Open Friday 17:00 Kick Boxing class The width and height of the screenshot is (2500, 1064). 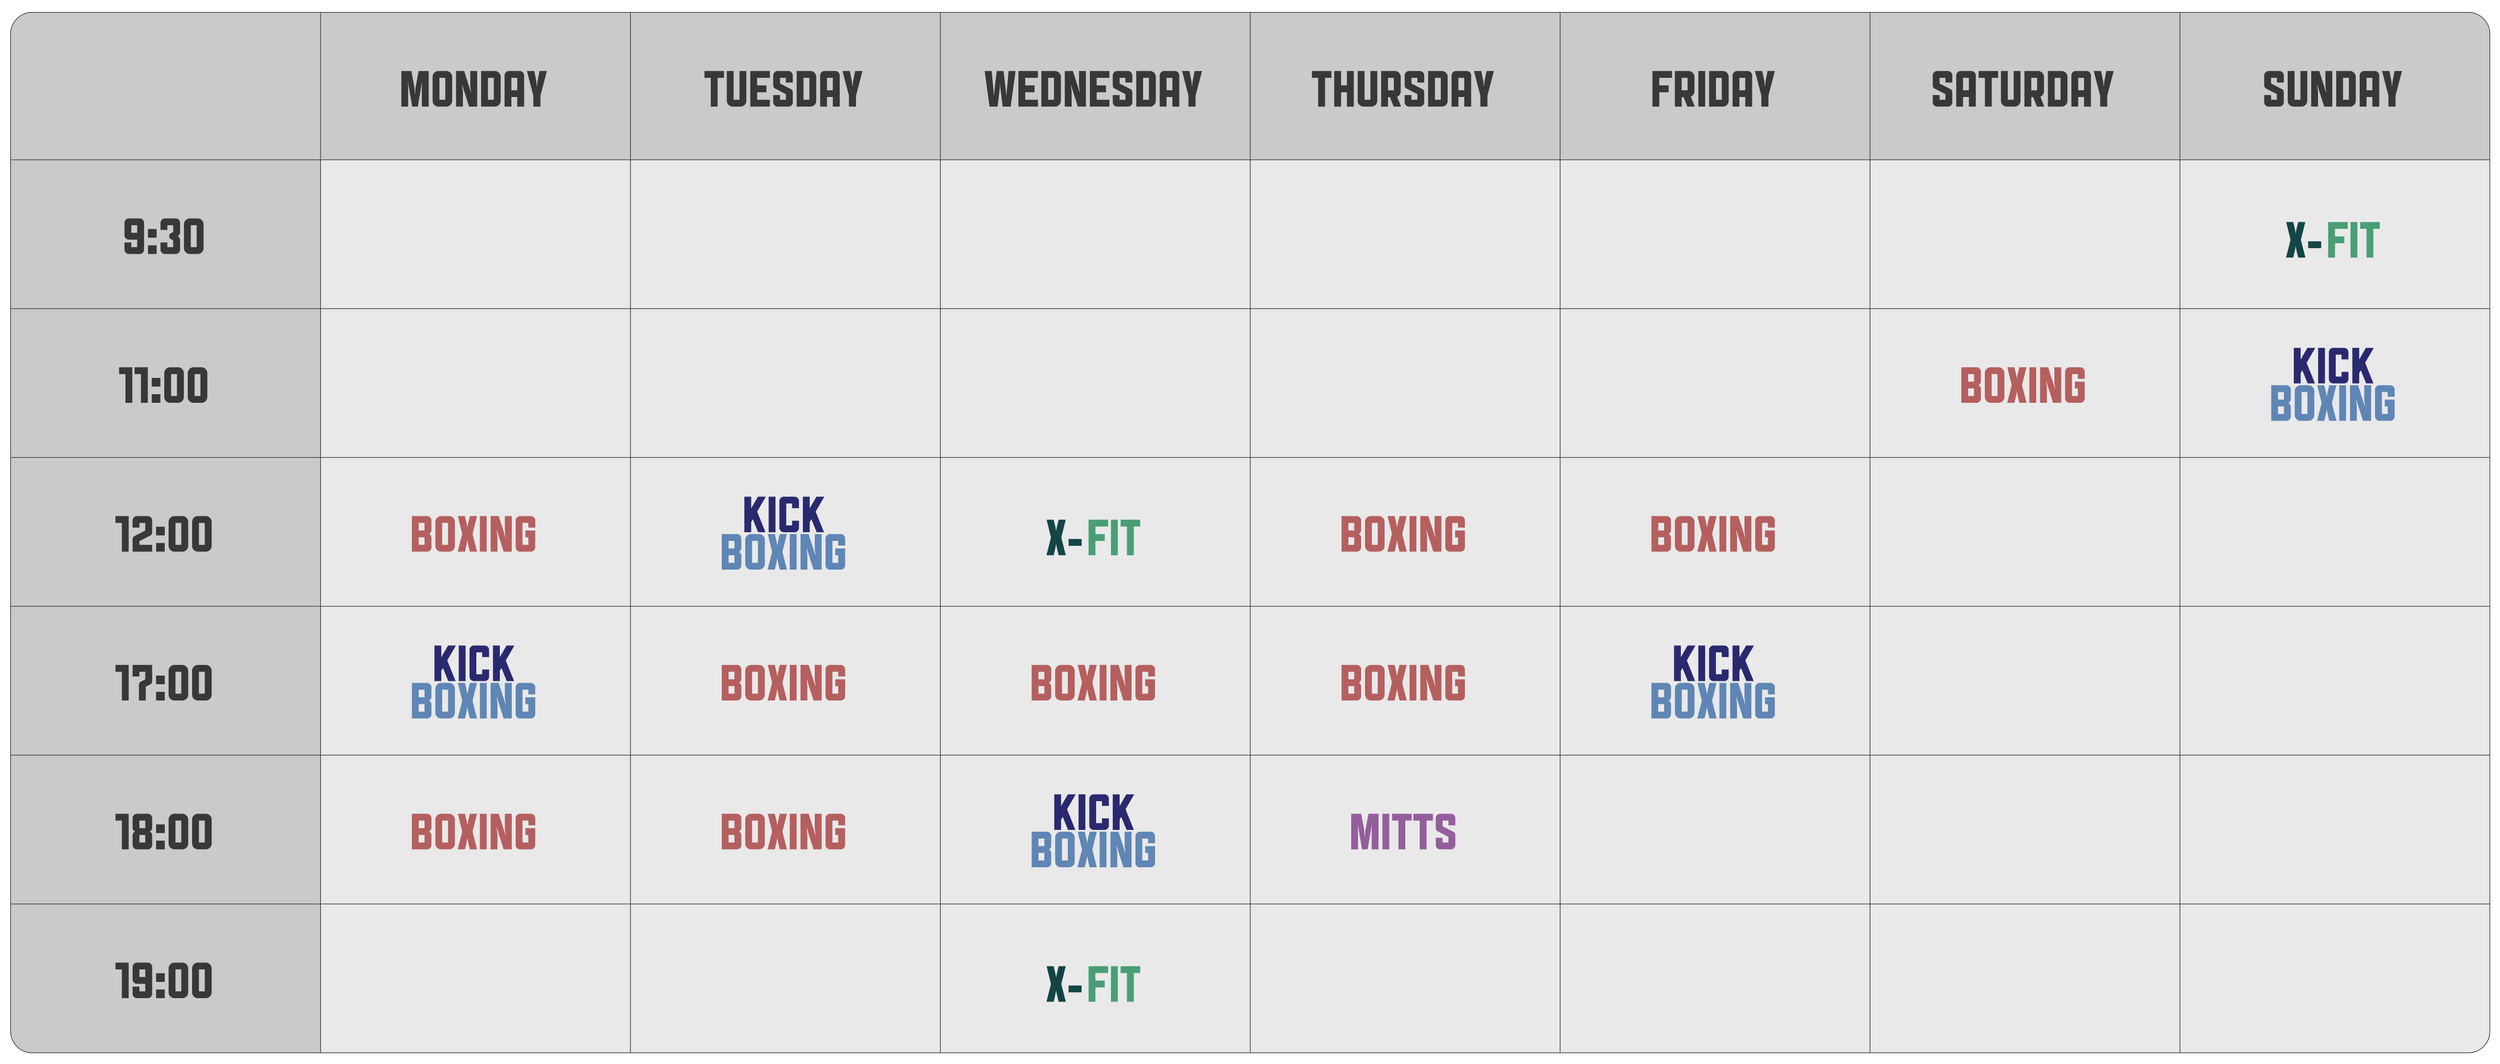point(1713,683)
